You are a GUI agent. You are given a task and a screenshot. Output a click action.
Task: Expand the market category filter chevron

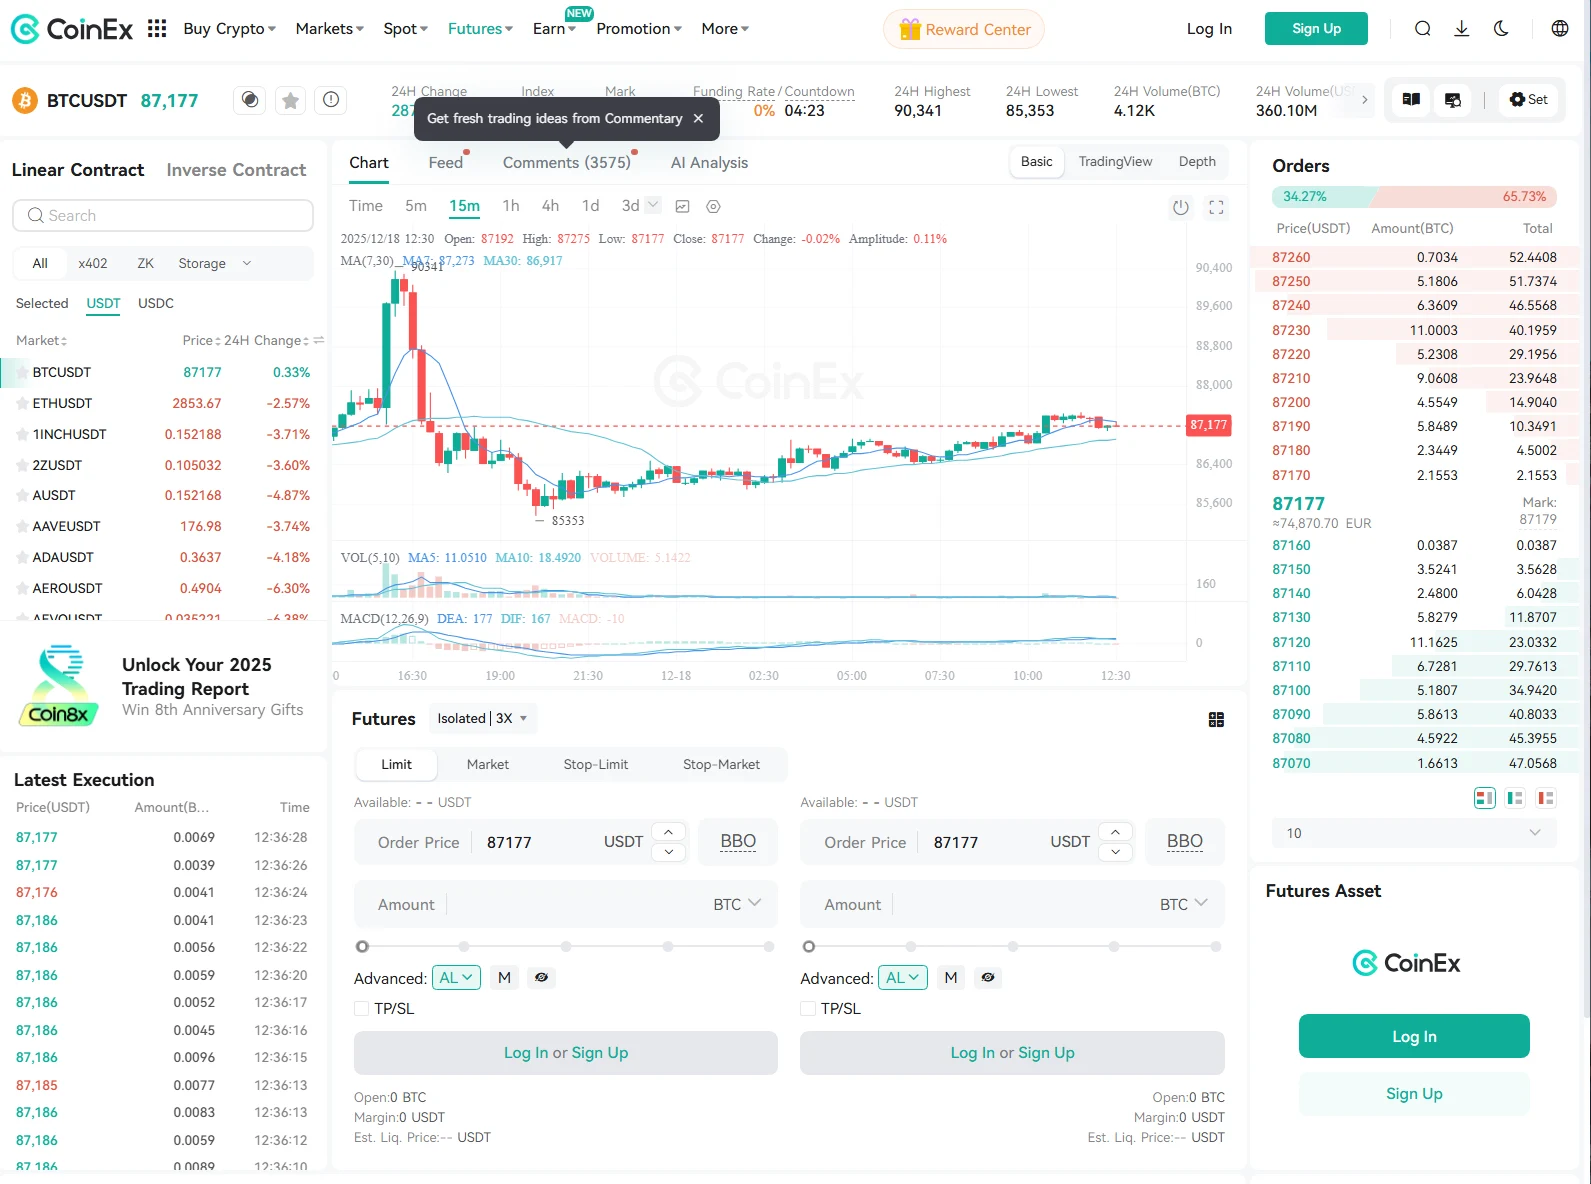click(247, 263)
